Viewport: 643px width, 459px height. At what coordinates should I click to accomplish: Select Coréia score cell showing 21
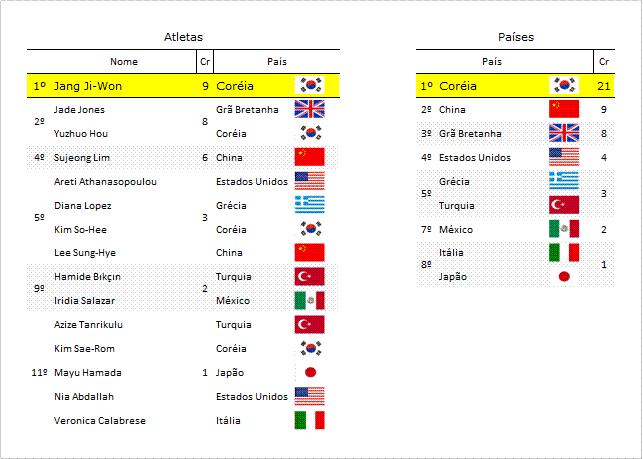point(604,86)
